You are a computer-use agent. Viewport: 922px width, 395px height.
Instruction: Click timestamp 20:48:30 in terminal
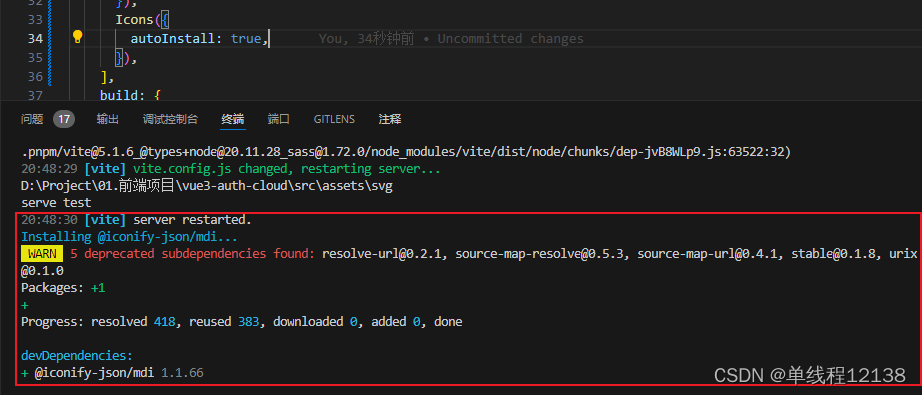coord(49,220)
